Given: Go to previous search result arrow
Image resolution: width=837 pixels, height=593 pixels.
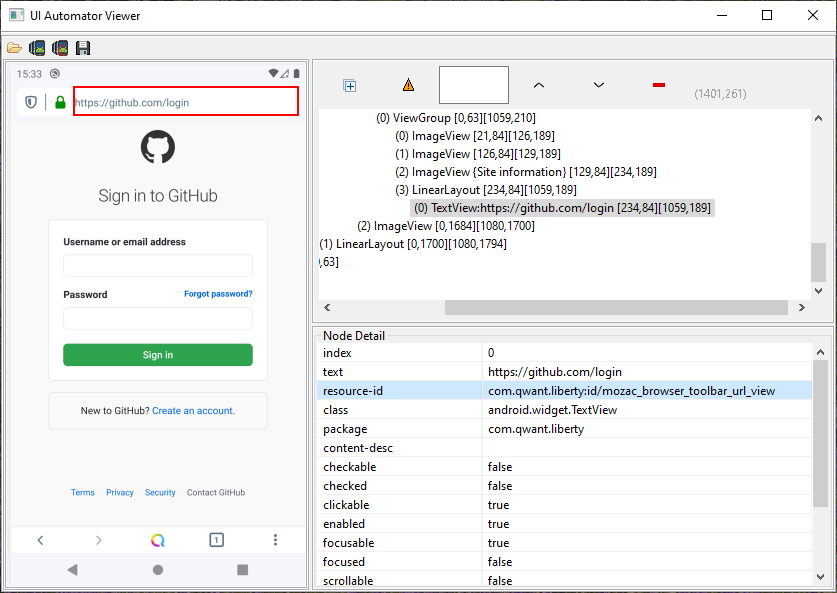Looking at the screenshot, I should 539,85.
